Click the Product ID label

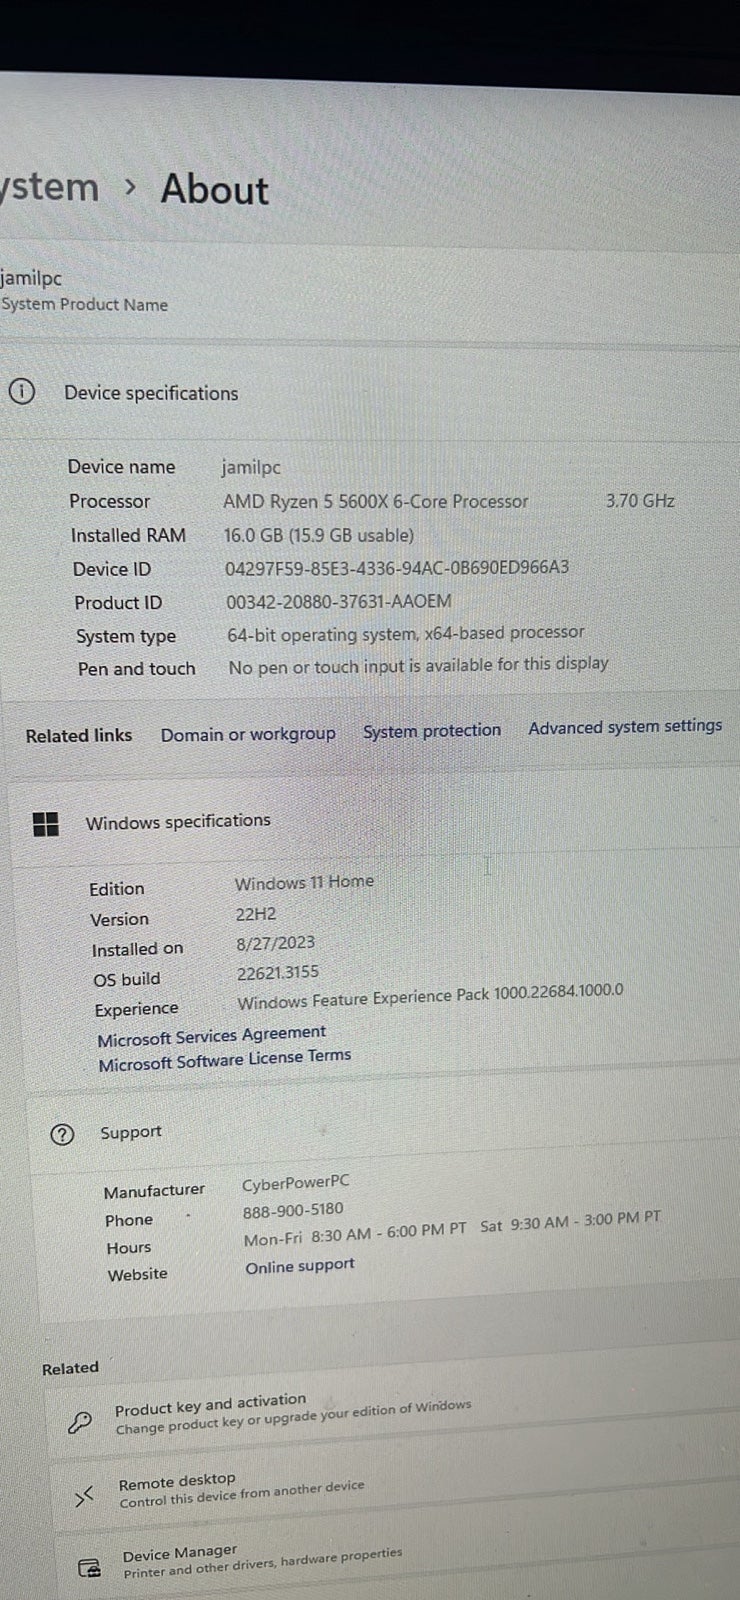118,602
